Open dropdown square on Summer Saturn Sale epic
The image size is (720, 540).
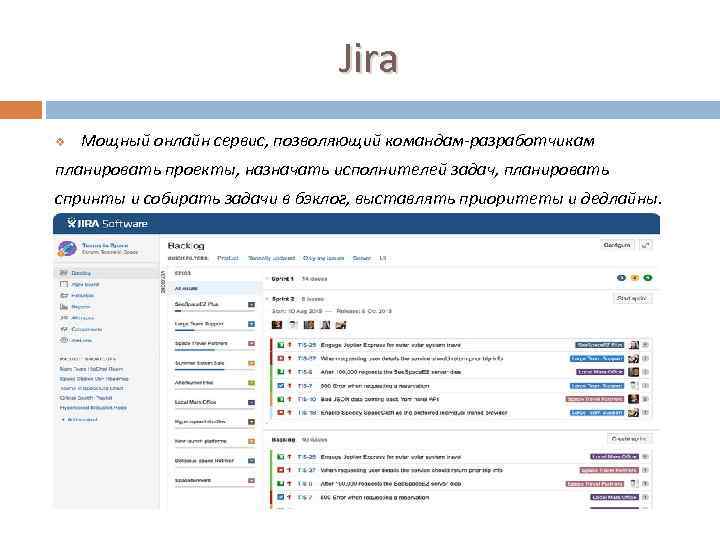tap(251, 363)
